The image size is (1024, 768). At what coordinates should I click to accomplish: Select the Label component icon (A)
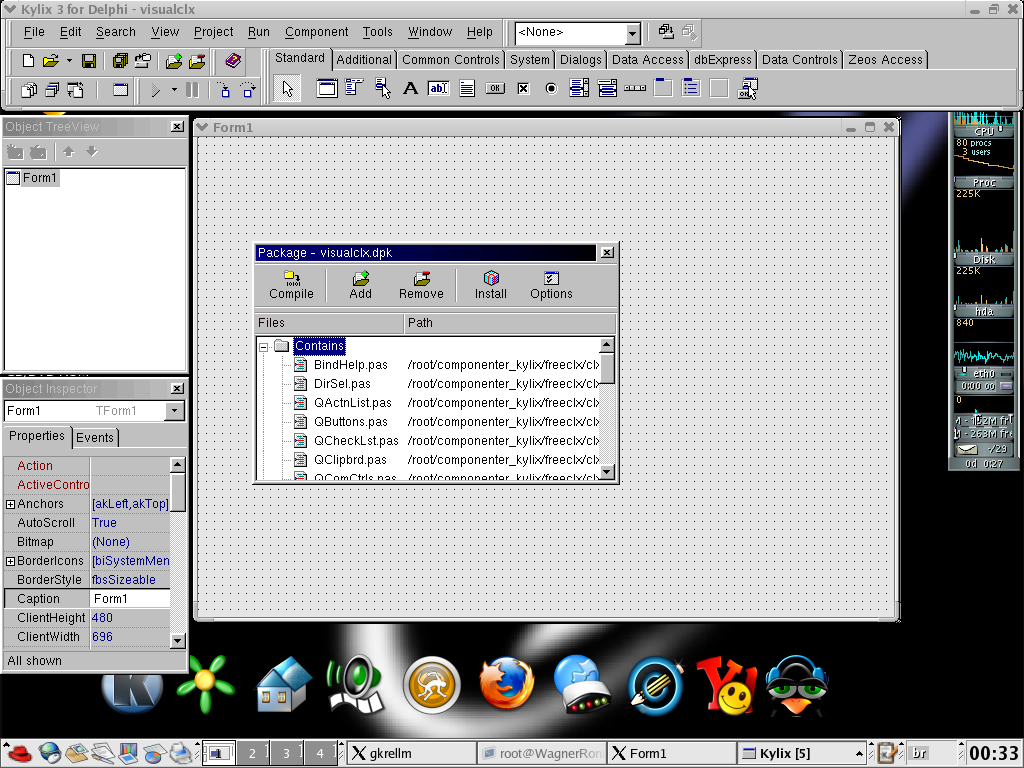410,88
